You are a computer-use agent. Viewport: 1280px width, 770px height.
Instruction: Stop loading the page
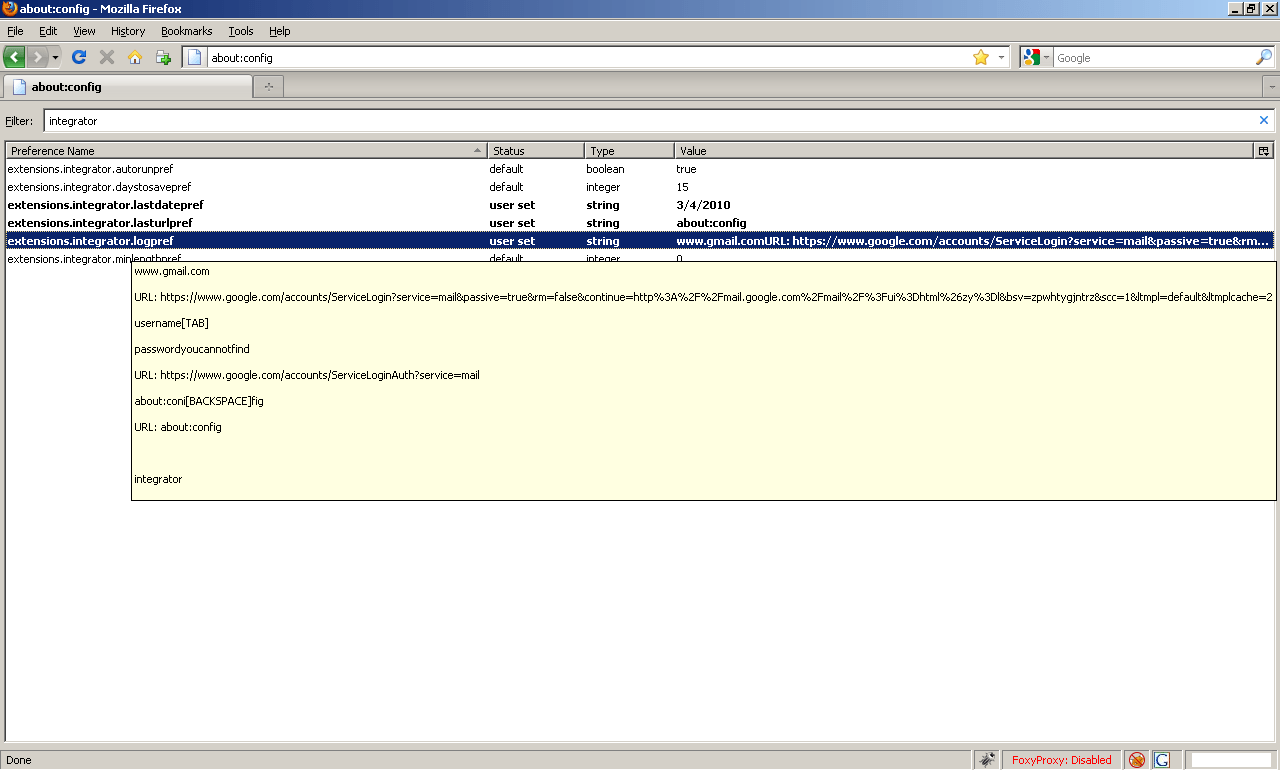106,57
